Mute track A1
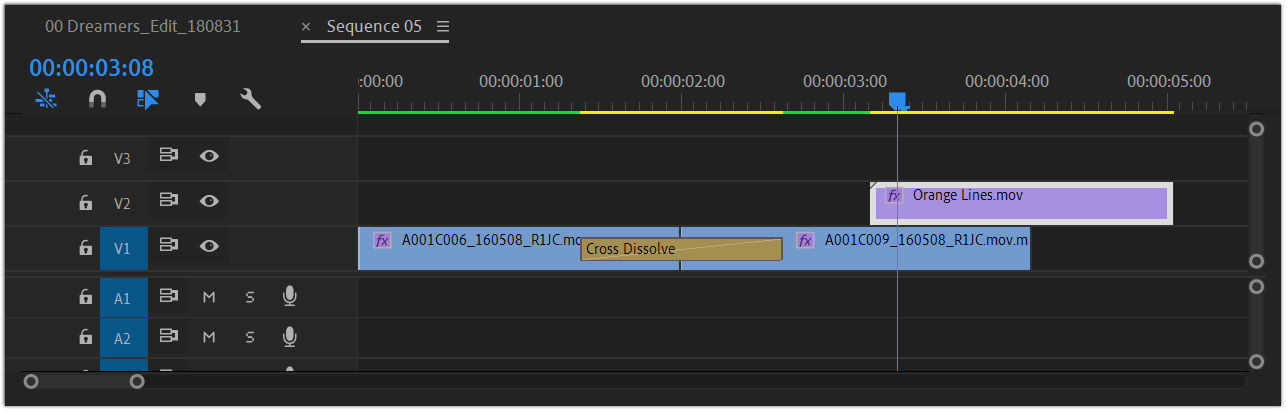This screenshot has height=412, width=1287. 209,297
